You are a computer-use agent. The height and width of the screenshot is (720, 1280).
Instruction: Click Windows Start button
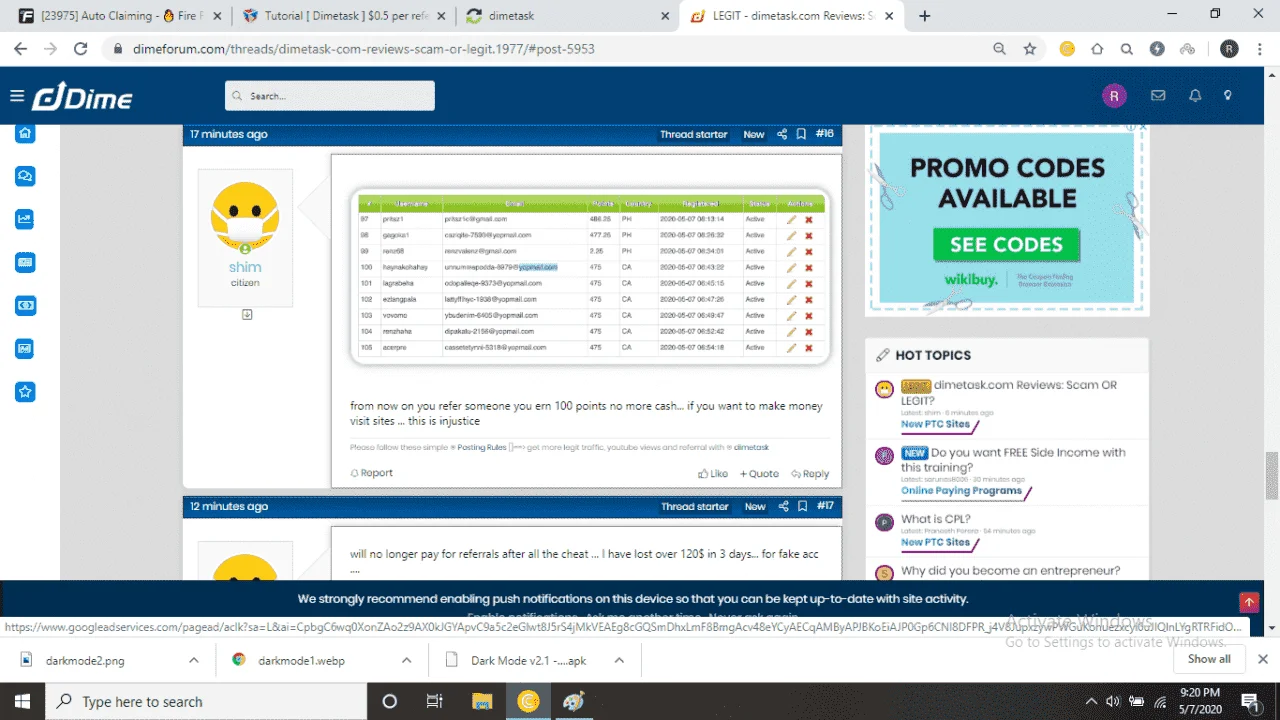coord(20,701)
